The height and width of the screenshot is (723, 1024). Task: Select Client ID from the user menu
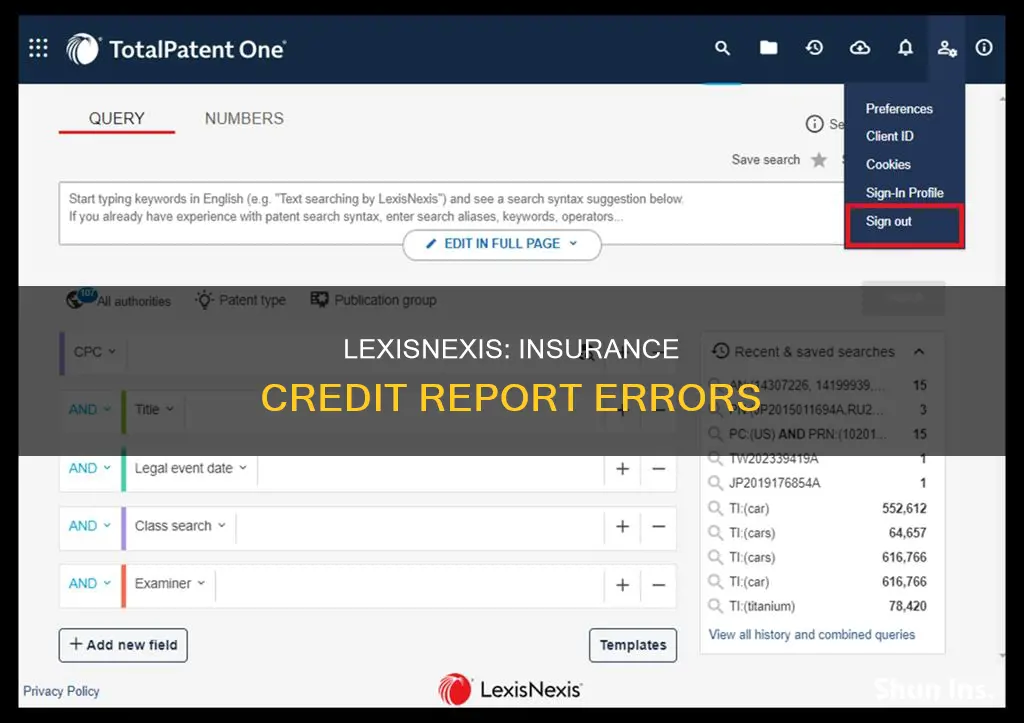click(889, 136)
